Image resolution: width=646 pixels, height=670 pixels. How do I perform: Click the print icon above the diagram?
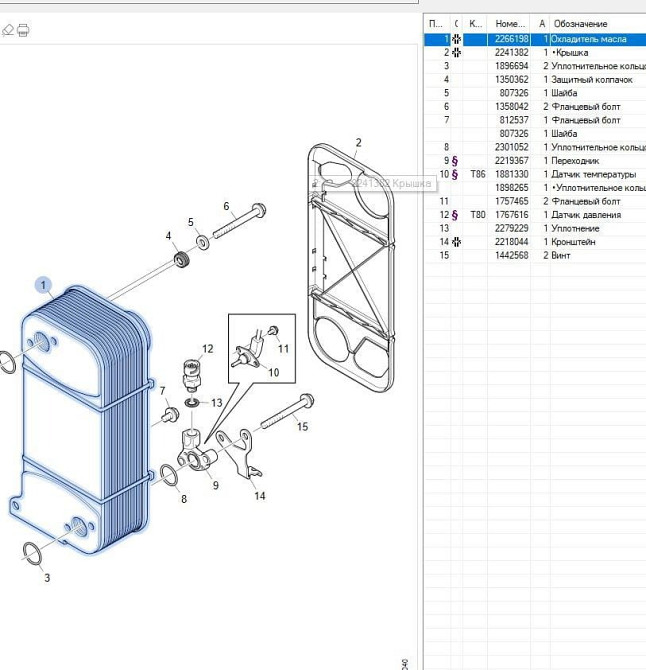(23, 30)
